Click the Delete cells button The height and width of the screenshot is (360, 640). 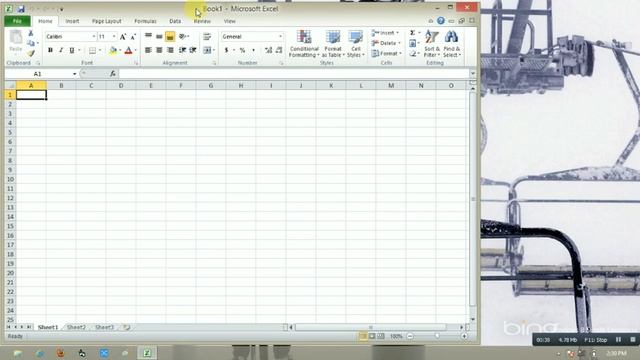coord(387,43)
